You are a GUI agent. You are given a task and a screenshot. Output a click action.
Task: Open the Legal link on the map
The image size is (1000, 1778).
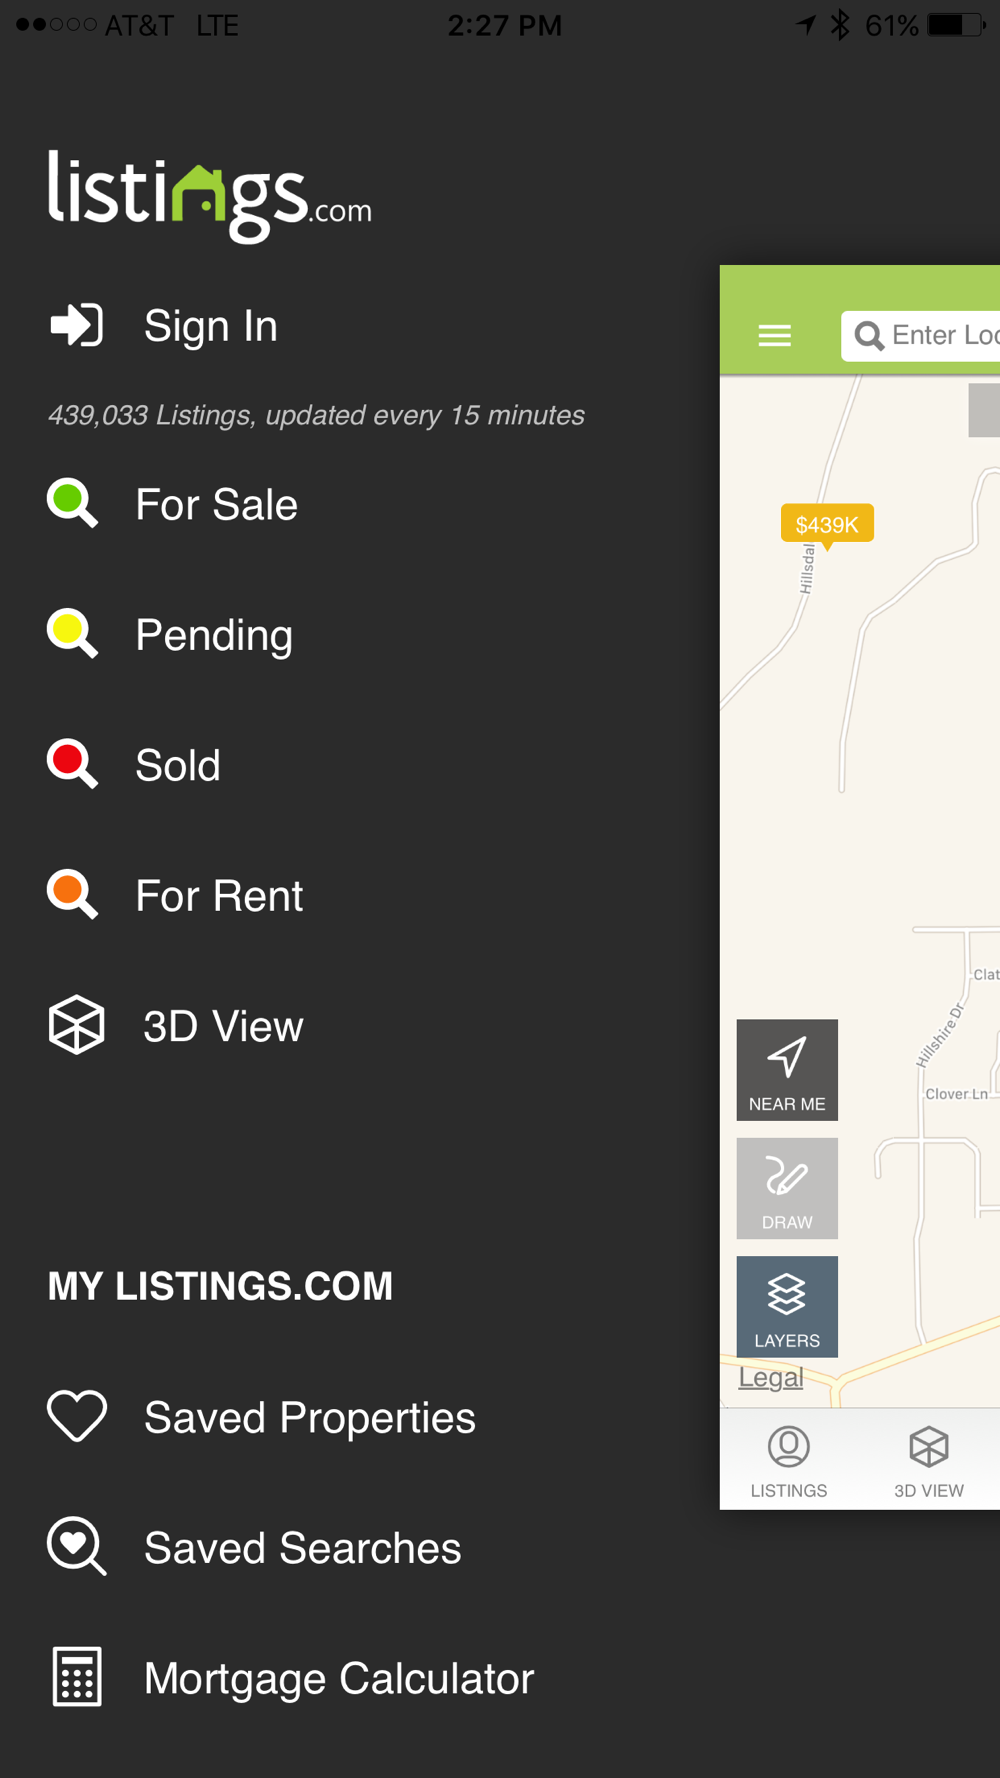point(771,1377)
